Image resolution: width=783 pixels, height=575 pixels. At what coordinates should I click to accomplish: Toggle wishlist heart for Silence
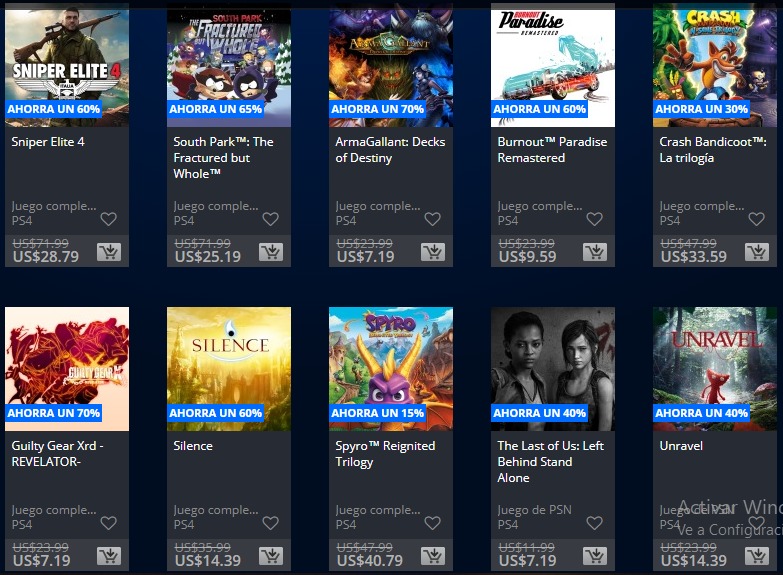270,523
